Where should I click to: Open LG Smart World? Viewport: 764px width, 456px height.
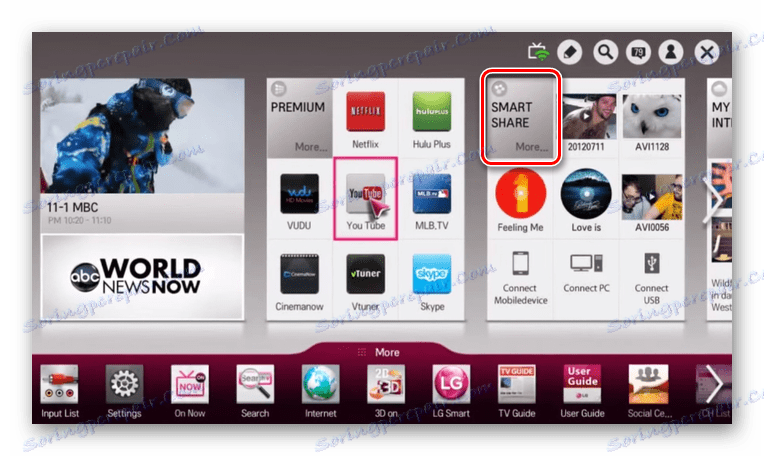pos(451,391)
